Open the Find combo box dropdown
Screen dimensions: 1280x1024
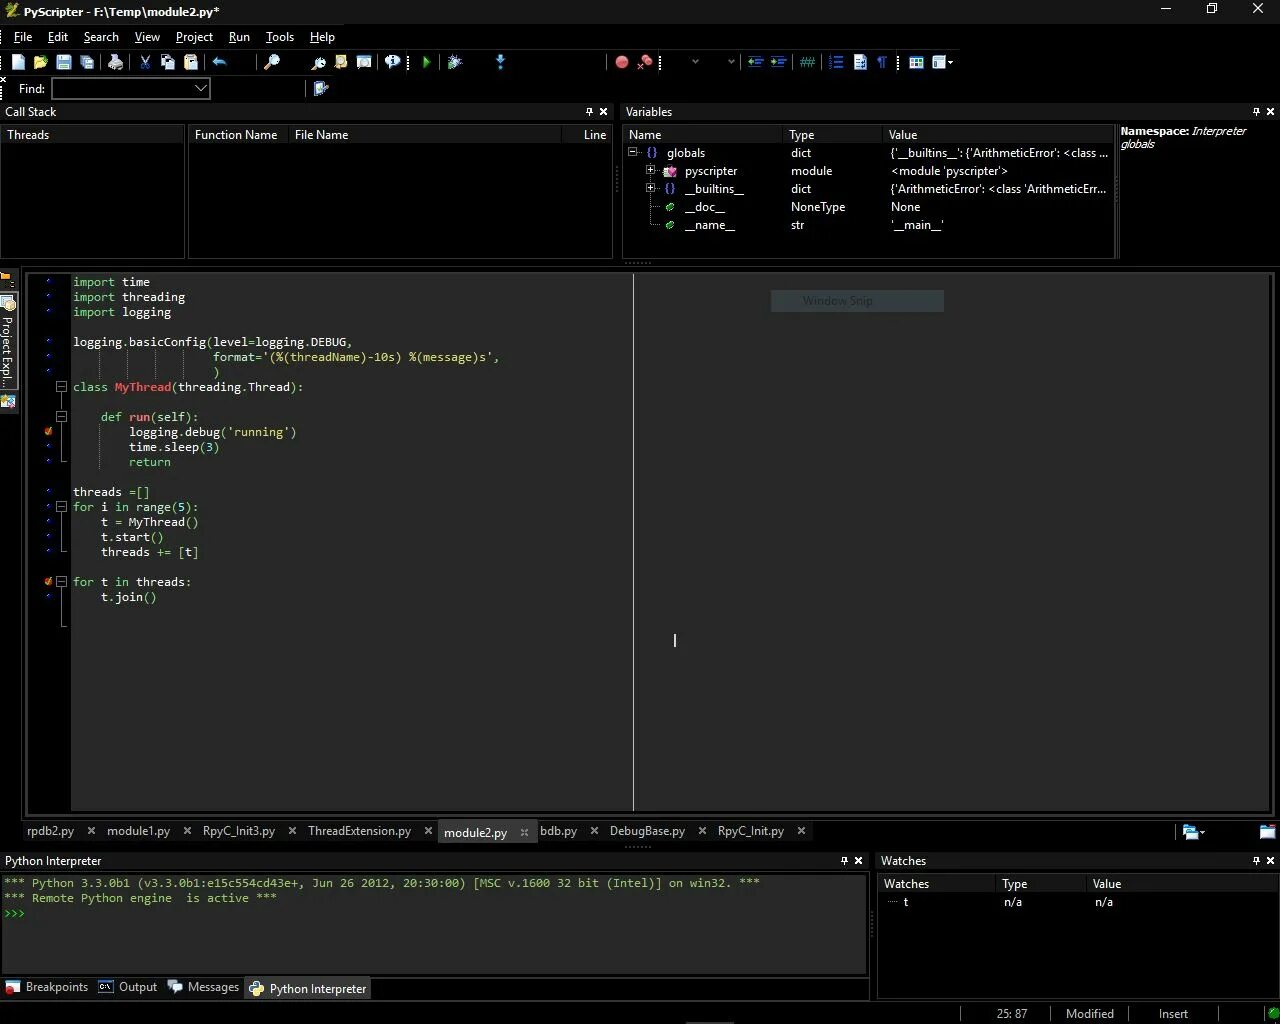coord(201,88)
